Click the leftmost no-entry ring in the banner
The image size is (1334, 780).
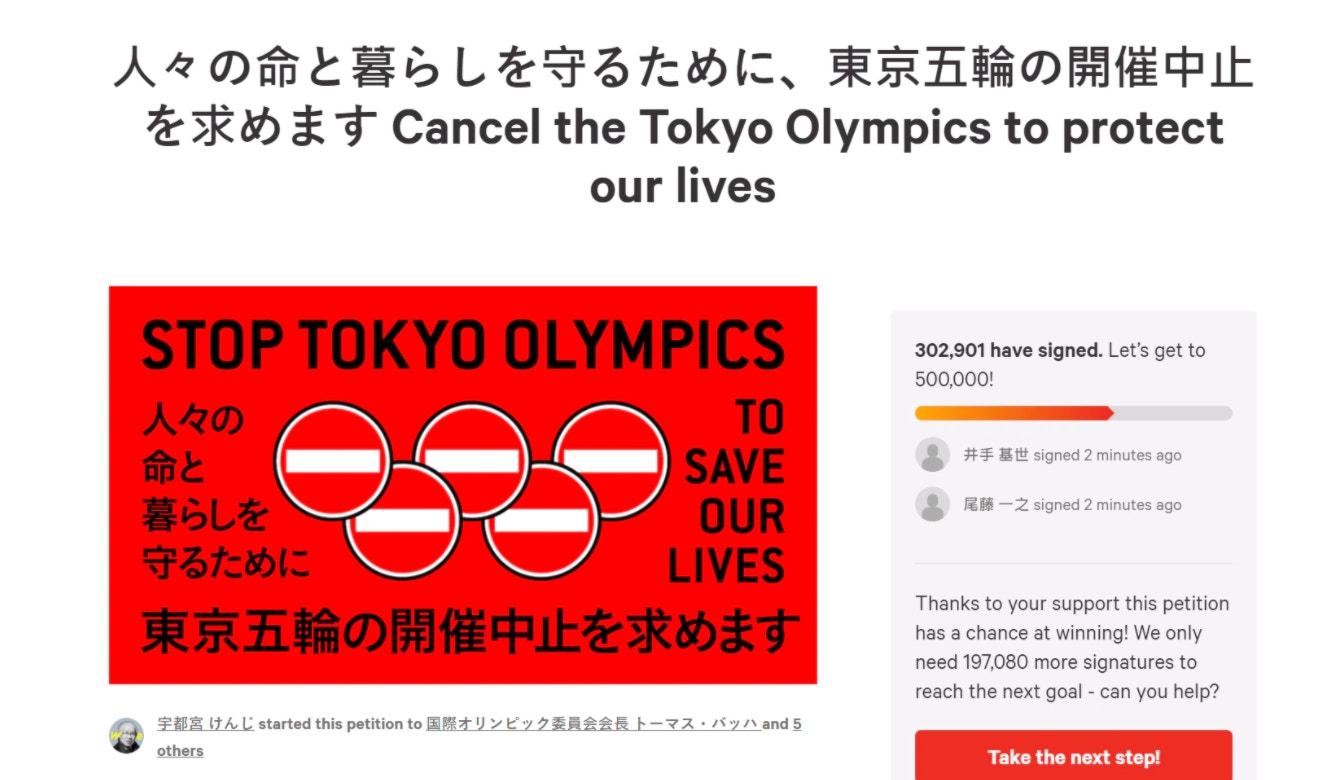pyautogui.click(x=333, y=461)
